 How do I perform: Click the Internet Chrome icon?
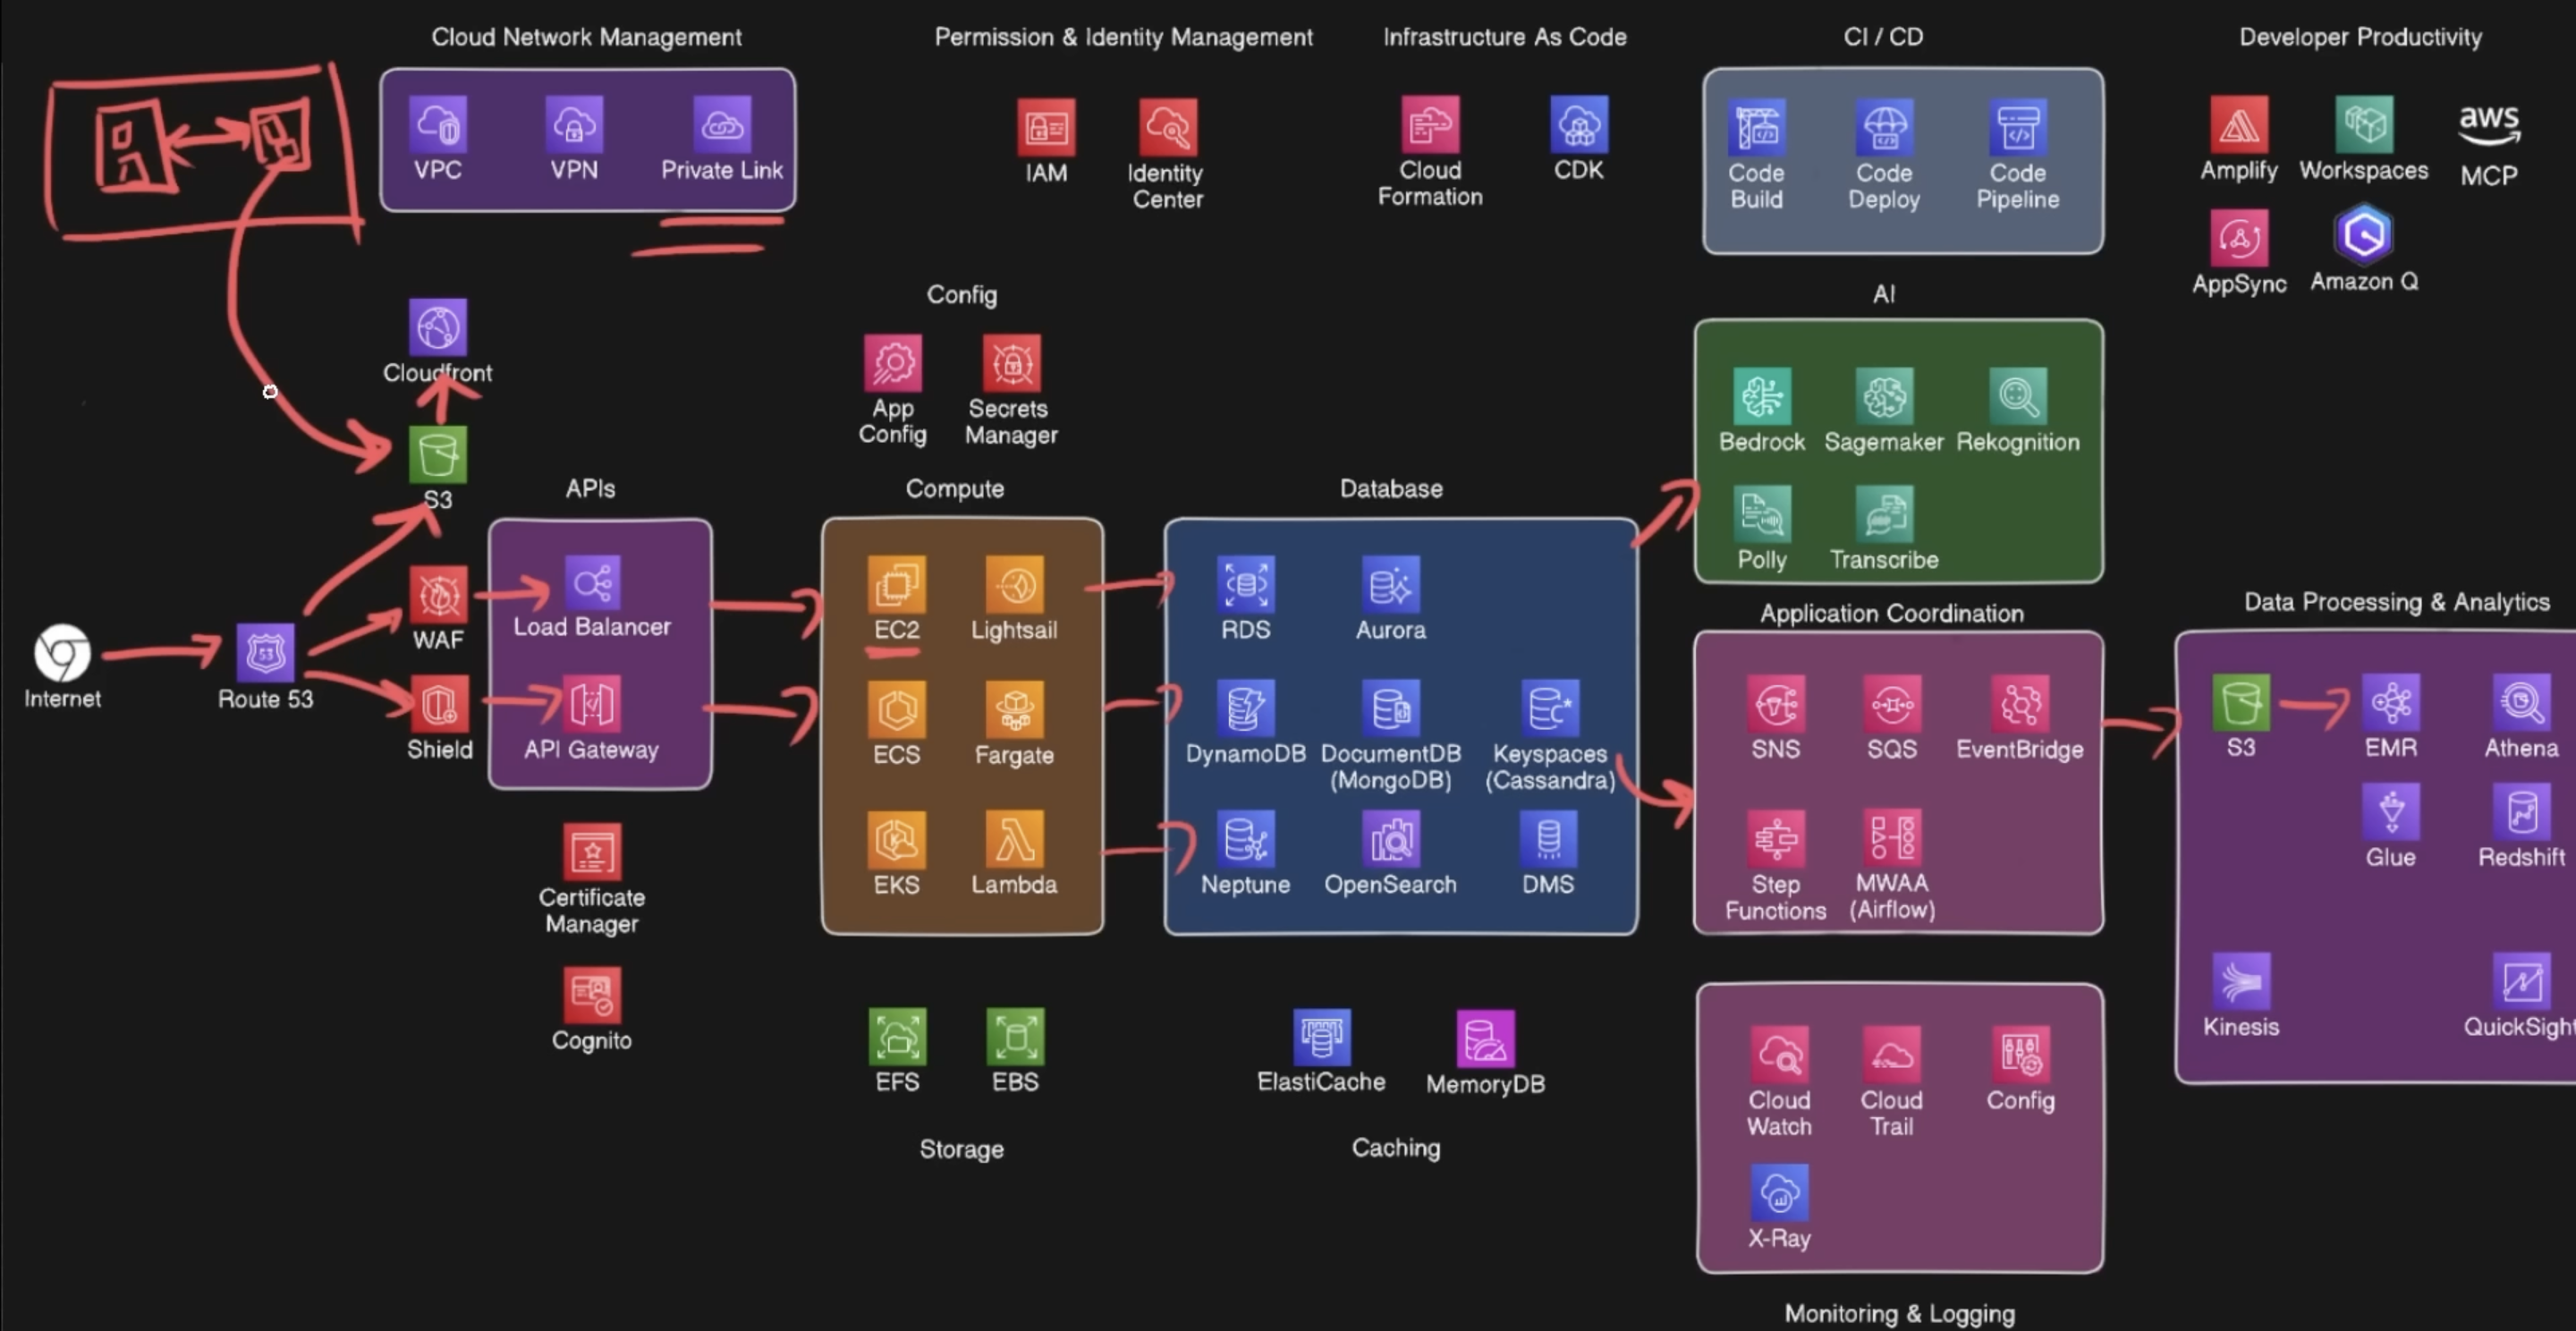click(62, 653)
